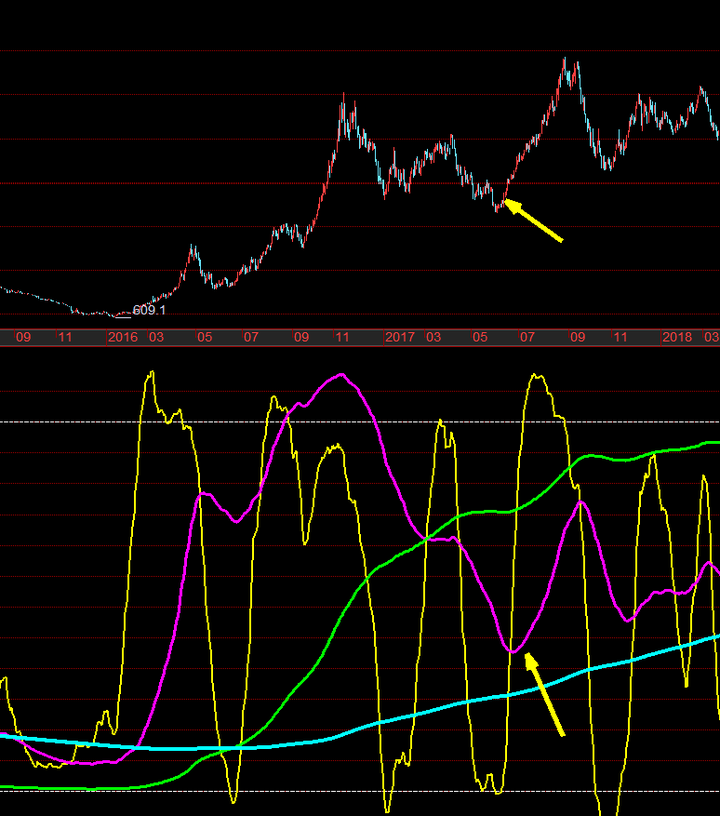Click the 11 month label just before 2016
The image size is (720, 816).
pos(65,337)
